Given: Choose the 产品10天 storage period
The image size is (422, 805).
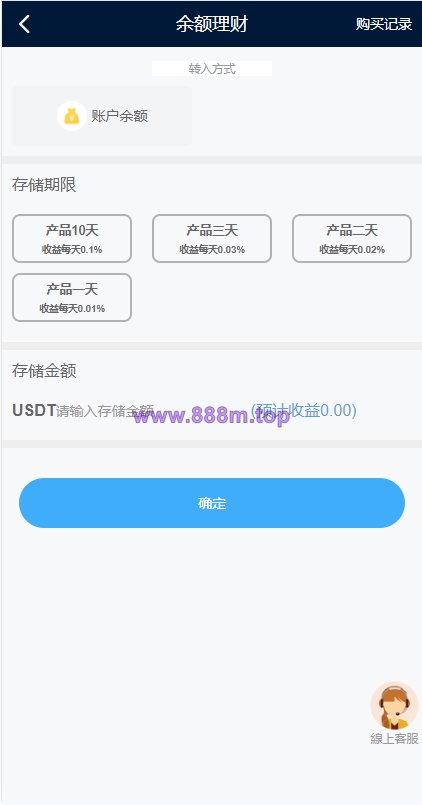Looking at the screenshot, I should click(x=72, y=238).
